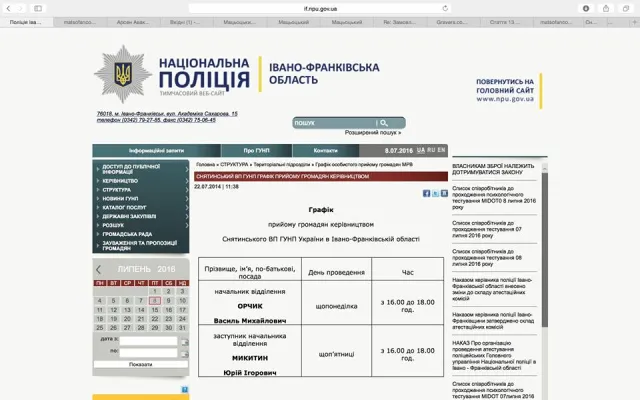The image size is (640, 400).
Task: Select day 8 in the calendar
Action: pos(155,301)
